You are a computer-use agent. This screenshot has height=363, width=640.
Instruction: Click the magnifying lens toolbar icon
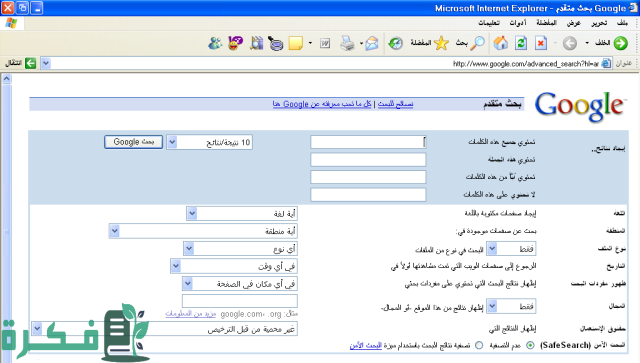(276, 43)
